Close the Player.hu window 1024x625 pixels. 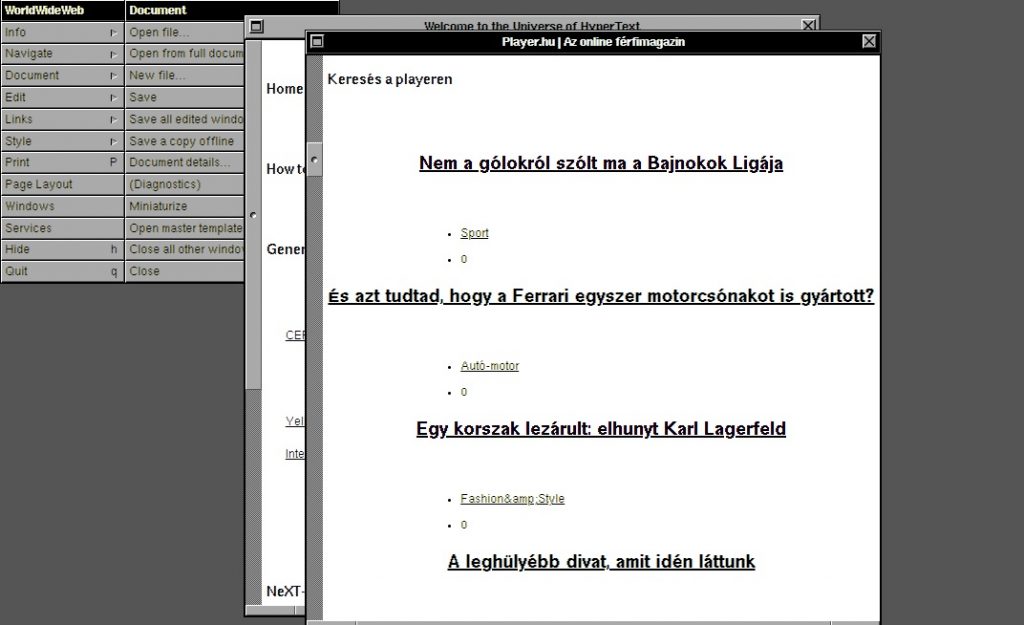(868, 42)
